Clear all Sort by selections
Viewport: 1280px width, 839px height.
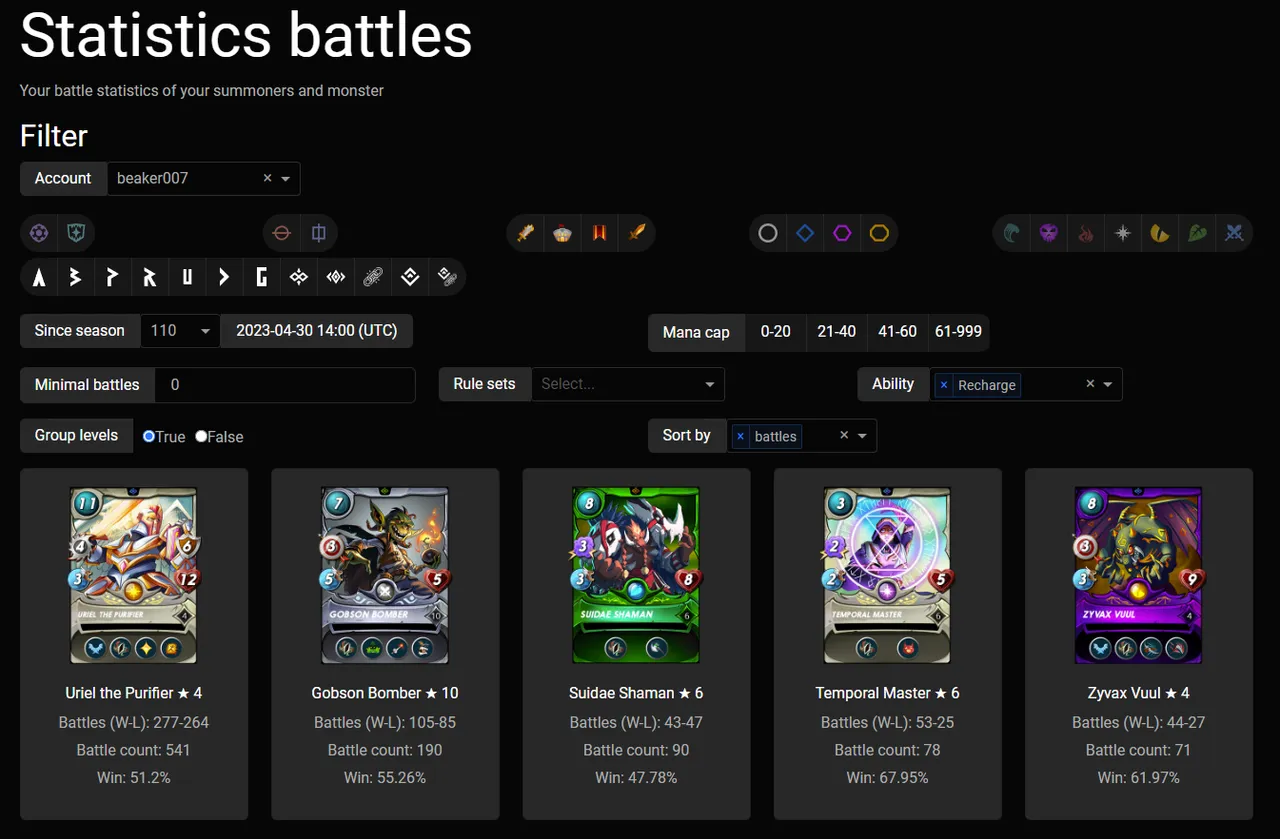pyautogui.click(x=844, y=435)
